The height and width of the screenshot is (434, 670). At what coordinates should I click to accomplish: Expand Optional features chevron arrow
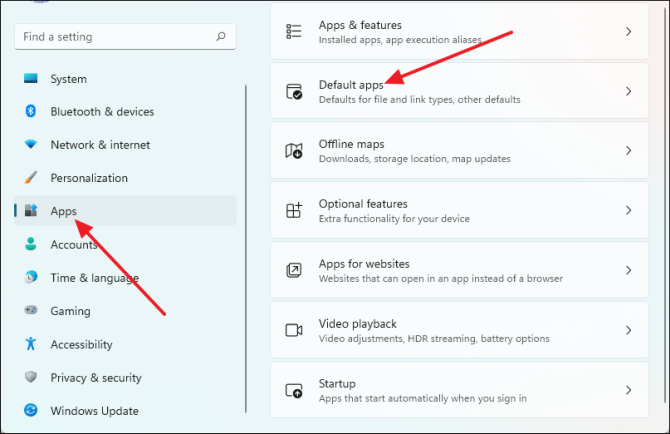click(x=628, y=210)
